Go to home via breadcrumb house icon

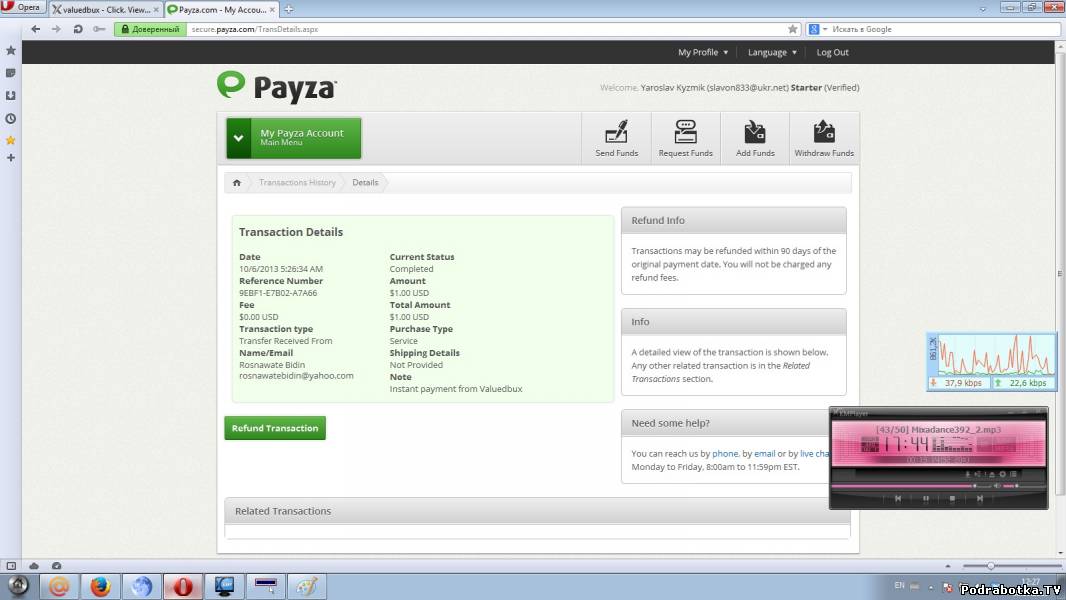(237, 183)
